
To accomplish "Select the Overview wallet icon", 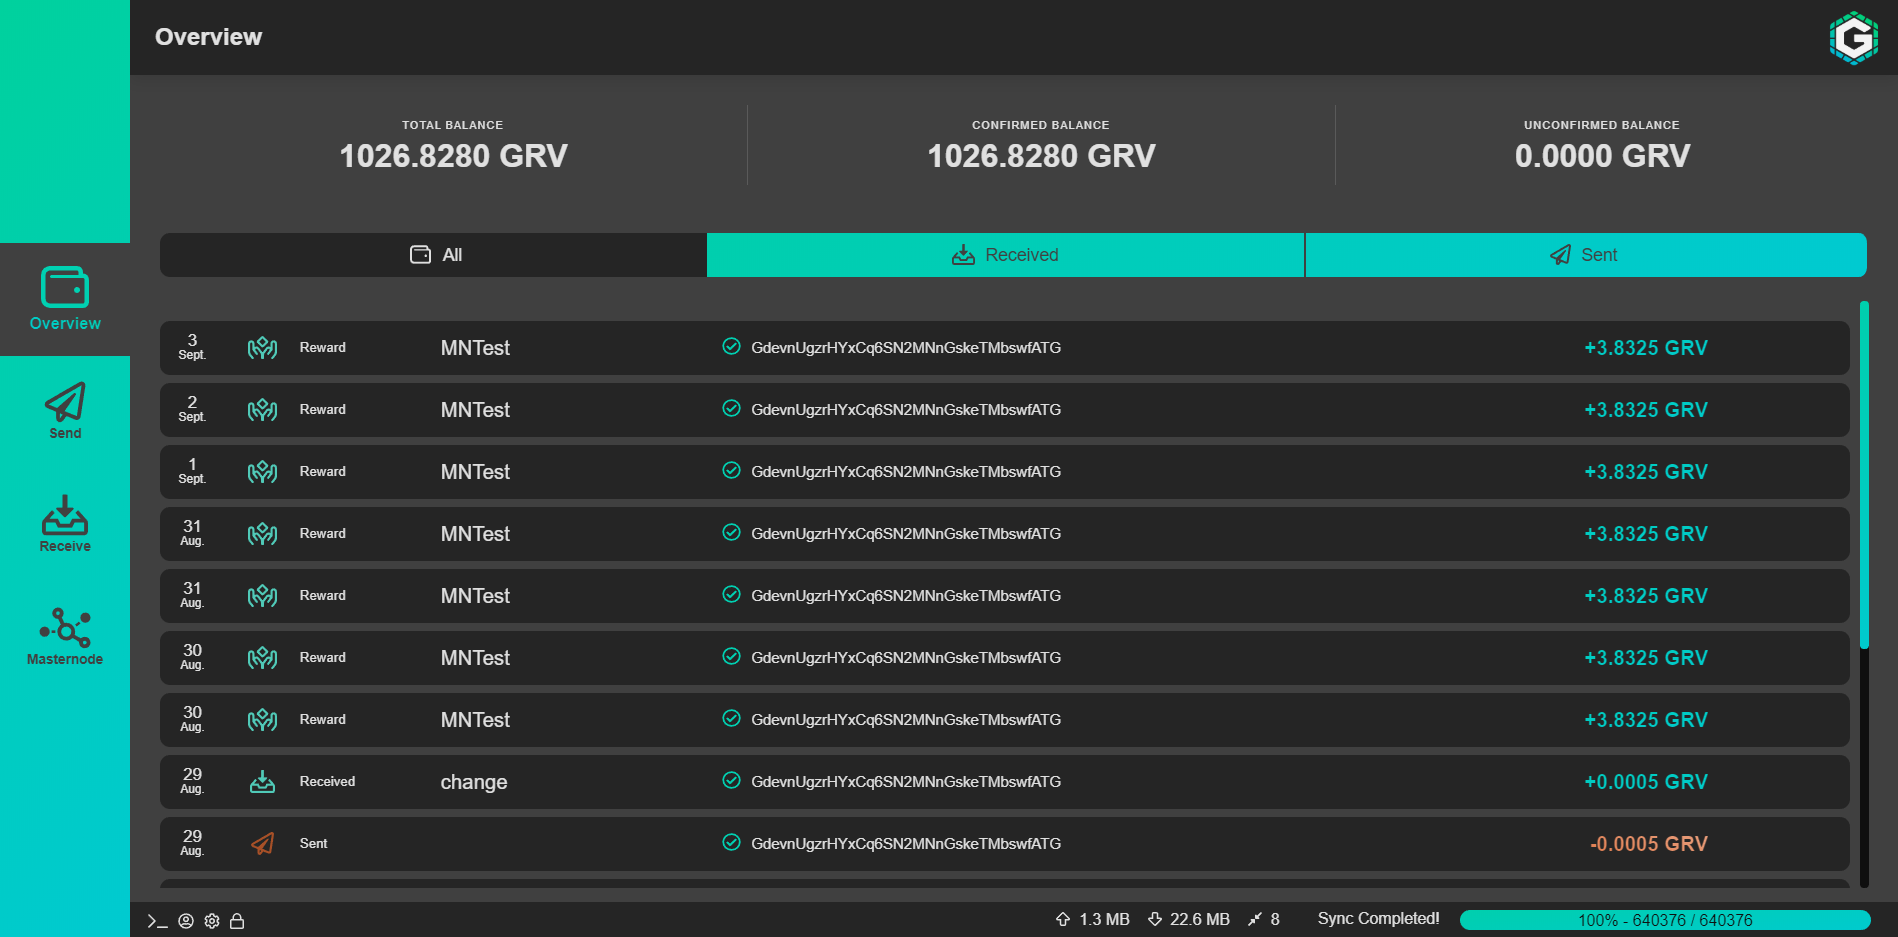I will [65, 288].
